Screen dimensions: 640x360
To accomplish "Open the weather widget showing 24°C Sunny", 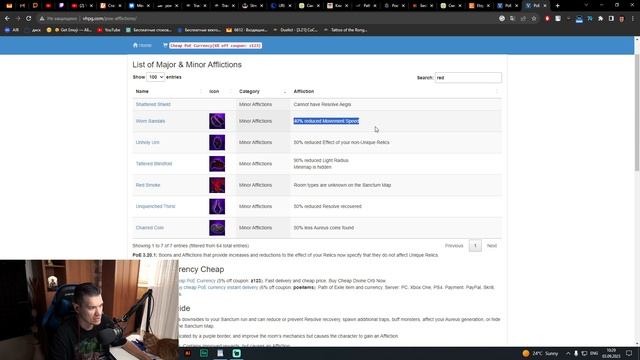I will point(540,353).
